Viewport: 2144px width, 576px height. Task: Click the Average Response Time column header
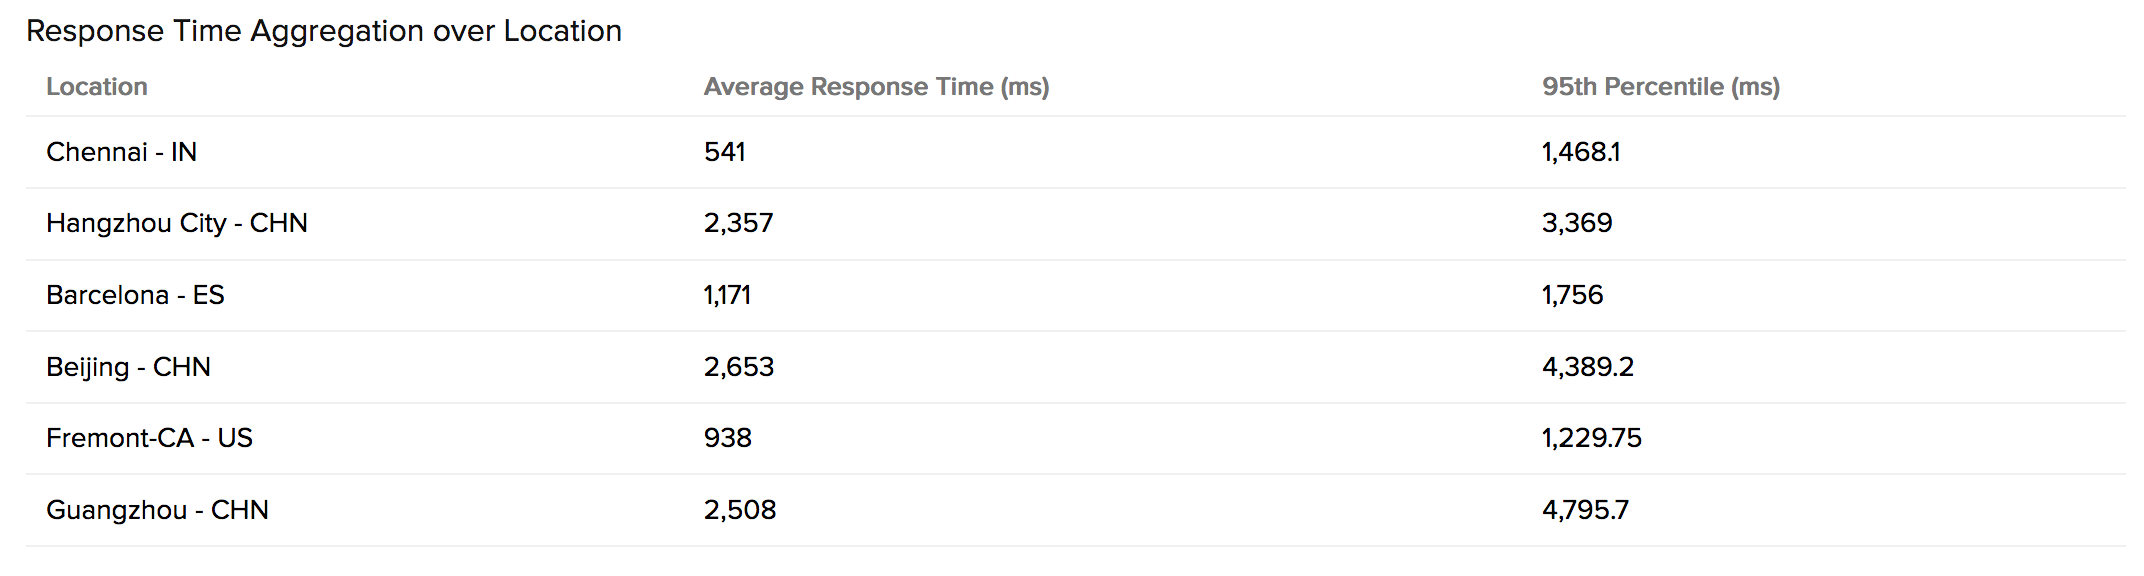(876, 87)
